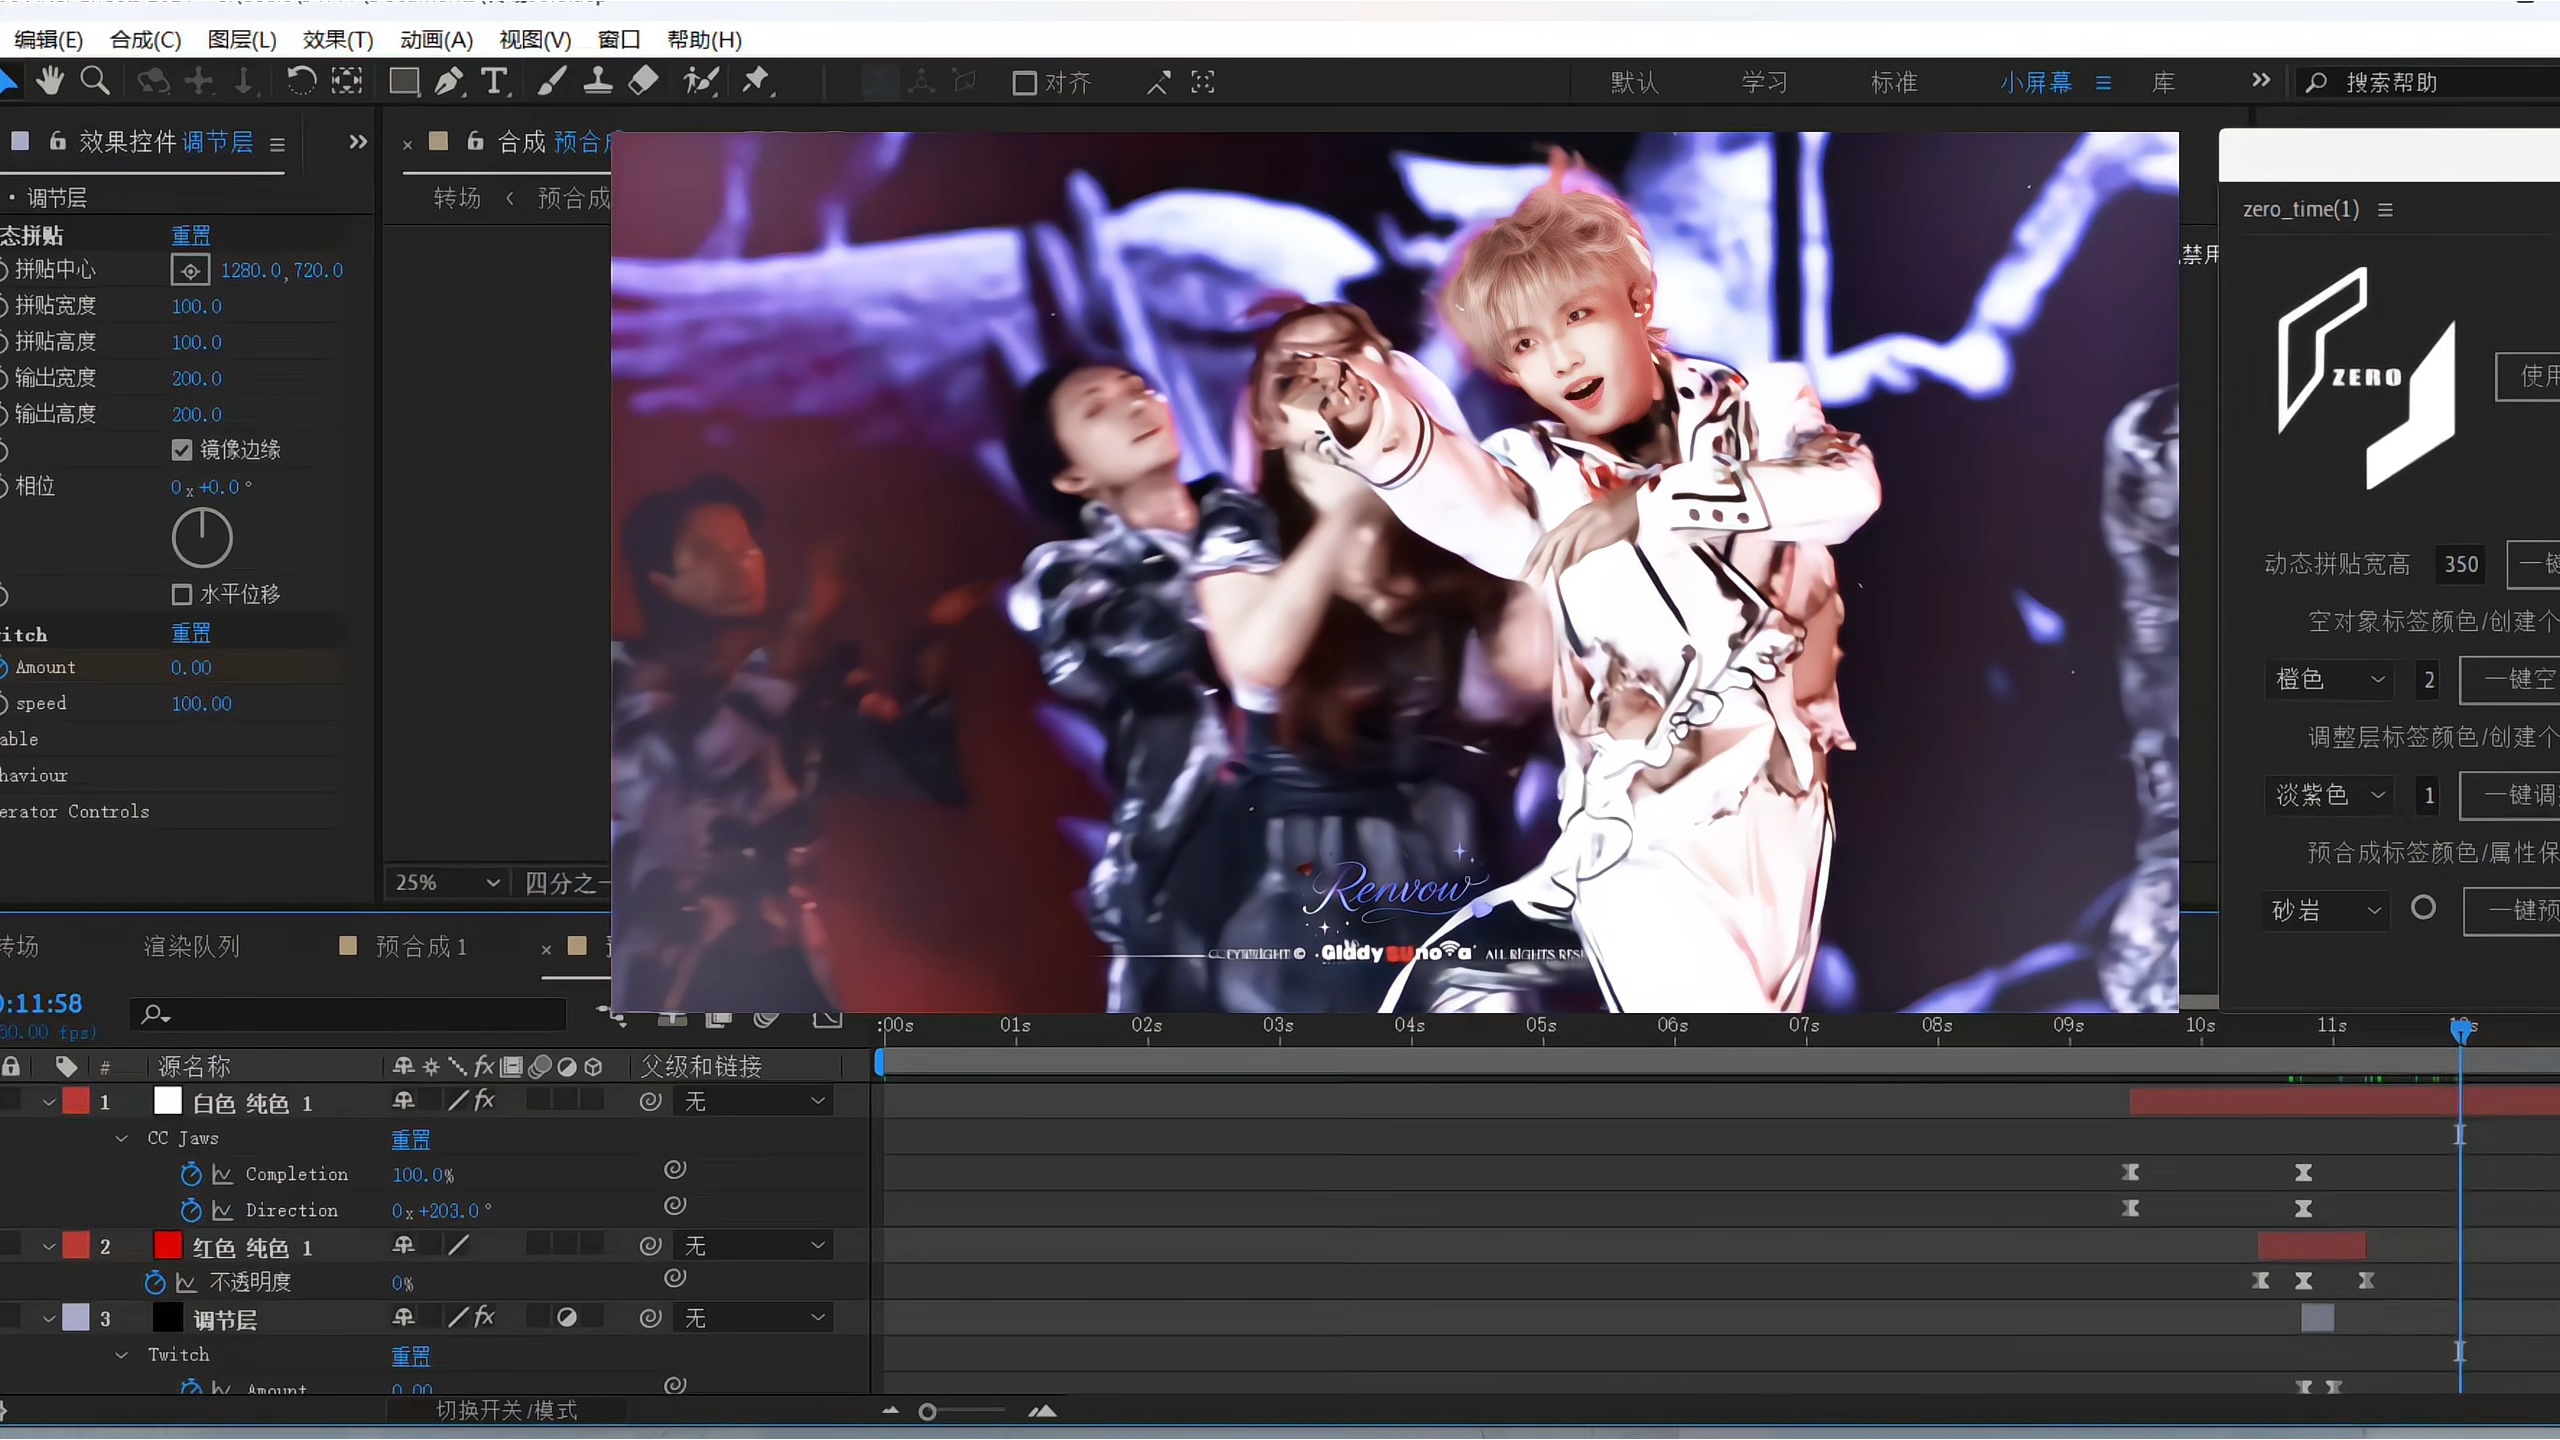Open the 动画(A) menu
2560x1440 pixels.
[x=436, y=40]
